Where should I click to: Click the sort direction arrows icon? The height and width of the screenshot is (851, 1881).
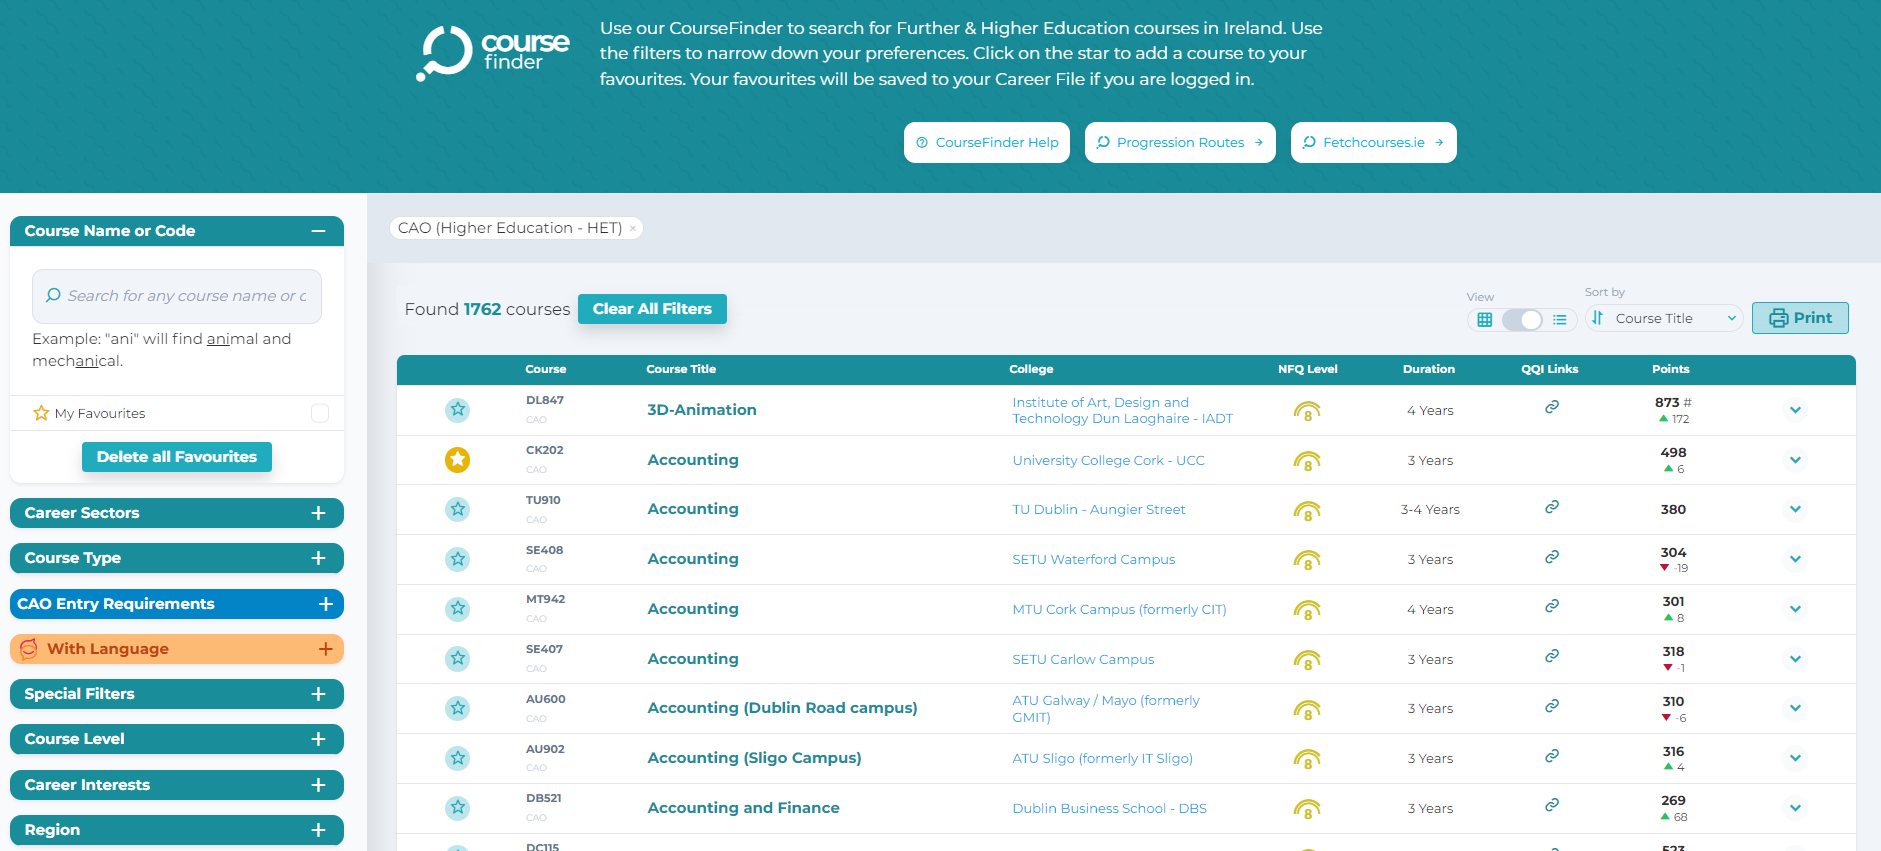(1598, 318)
